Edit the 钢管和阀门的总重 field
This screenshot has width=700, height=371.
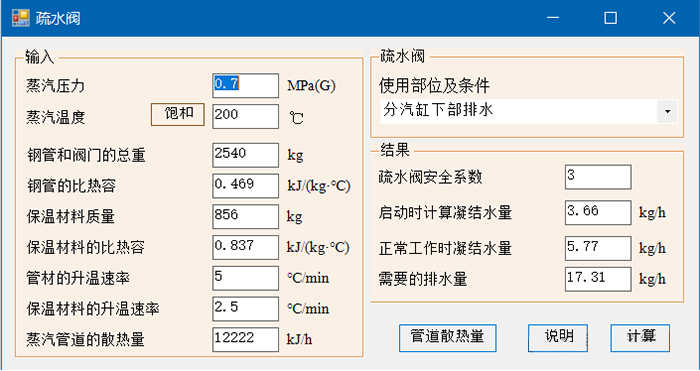[246, 155]
